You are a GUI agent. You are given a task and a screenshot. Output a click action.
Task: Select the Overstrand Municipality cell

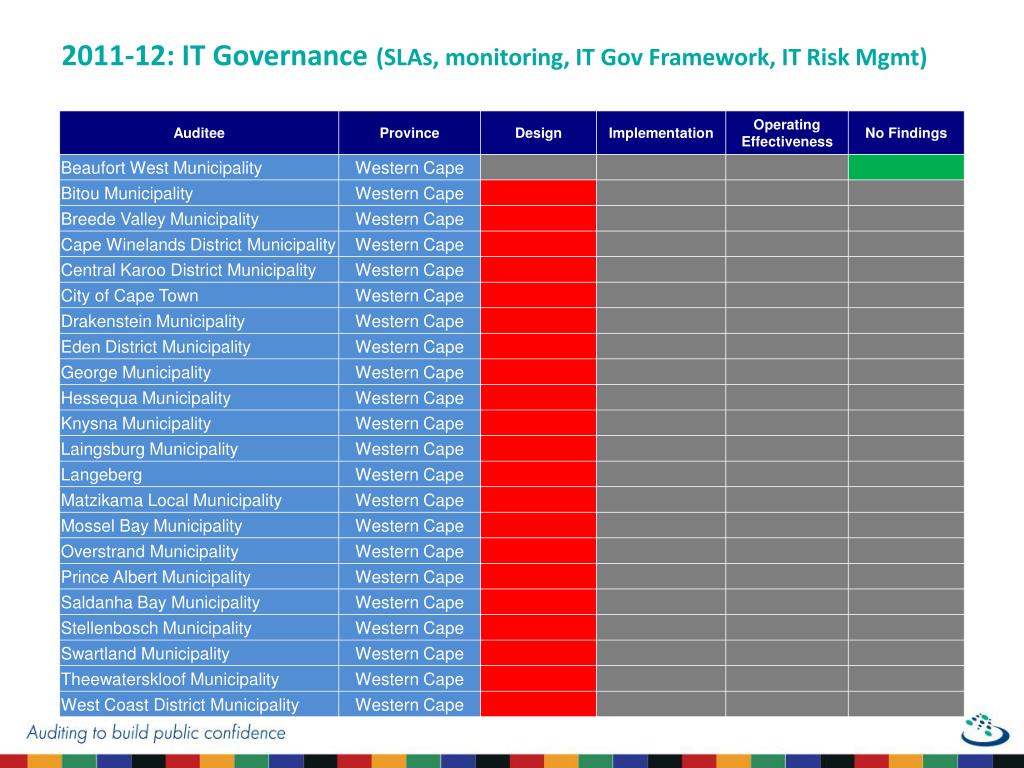click(199, 551)
